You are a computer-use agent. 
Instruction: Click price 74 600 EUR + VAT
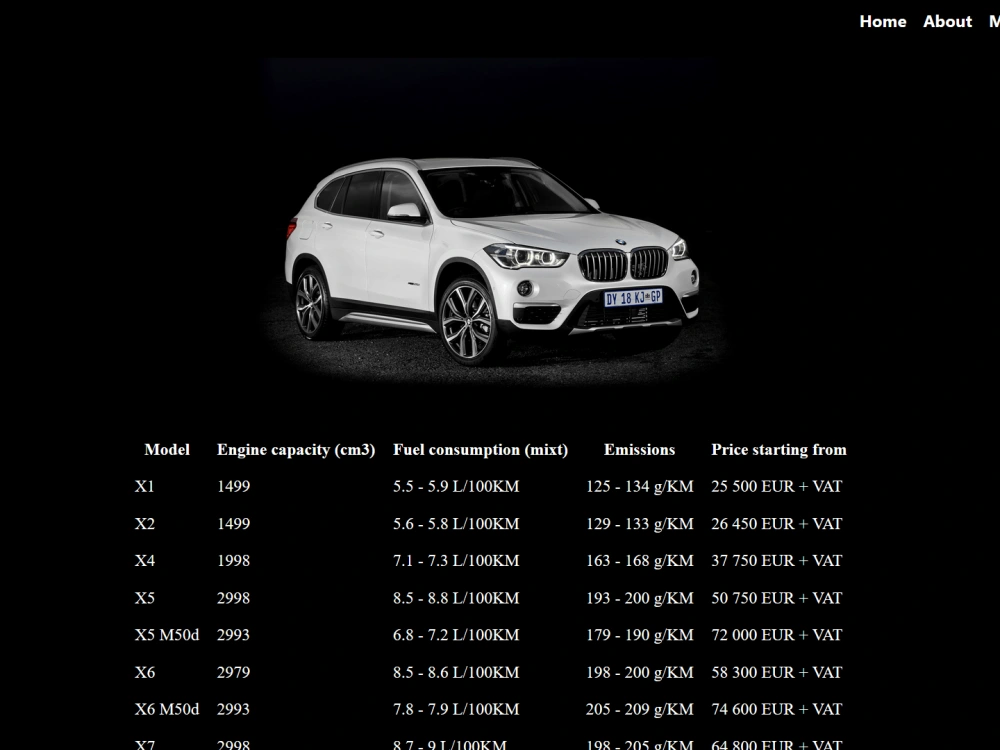coord(777,709)
